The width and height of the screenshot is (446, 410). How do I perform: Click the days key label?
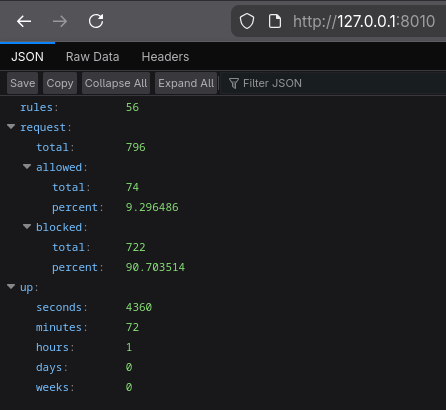[x=49, y=367]
